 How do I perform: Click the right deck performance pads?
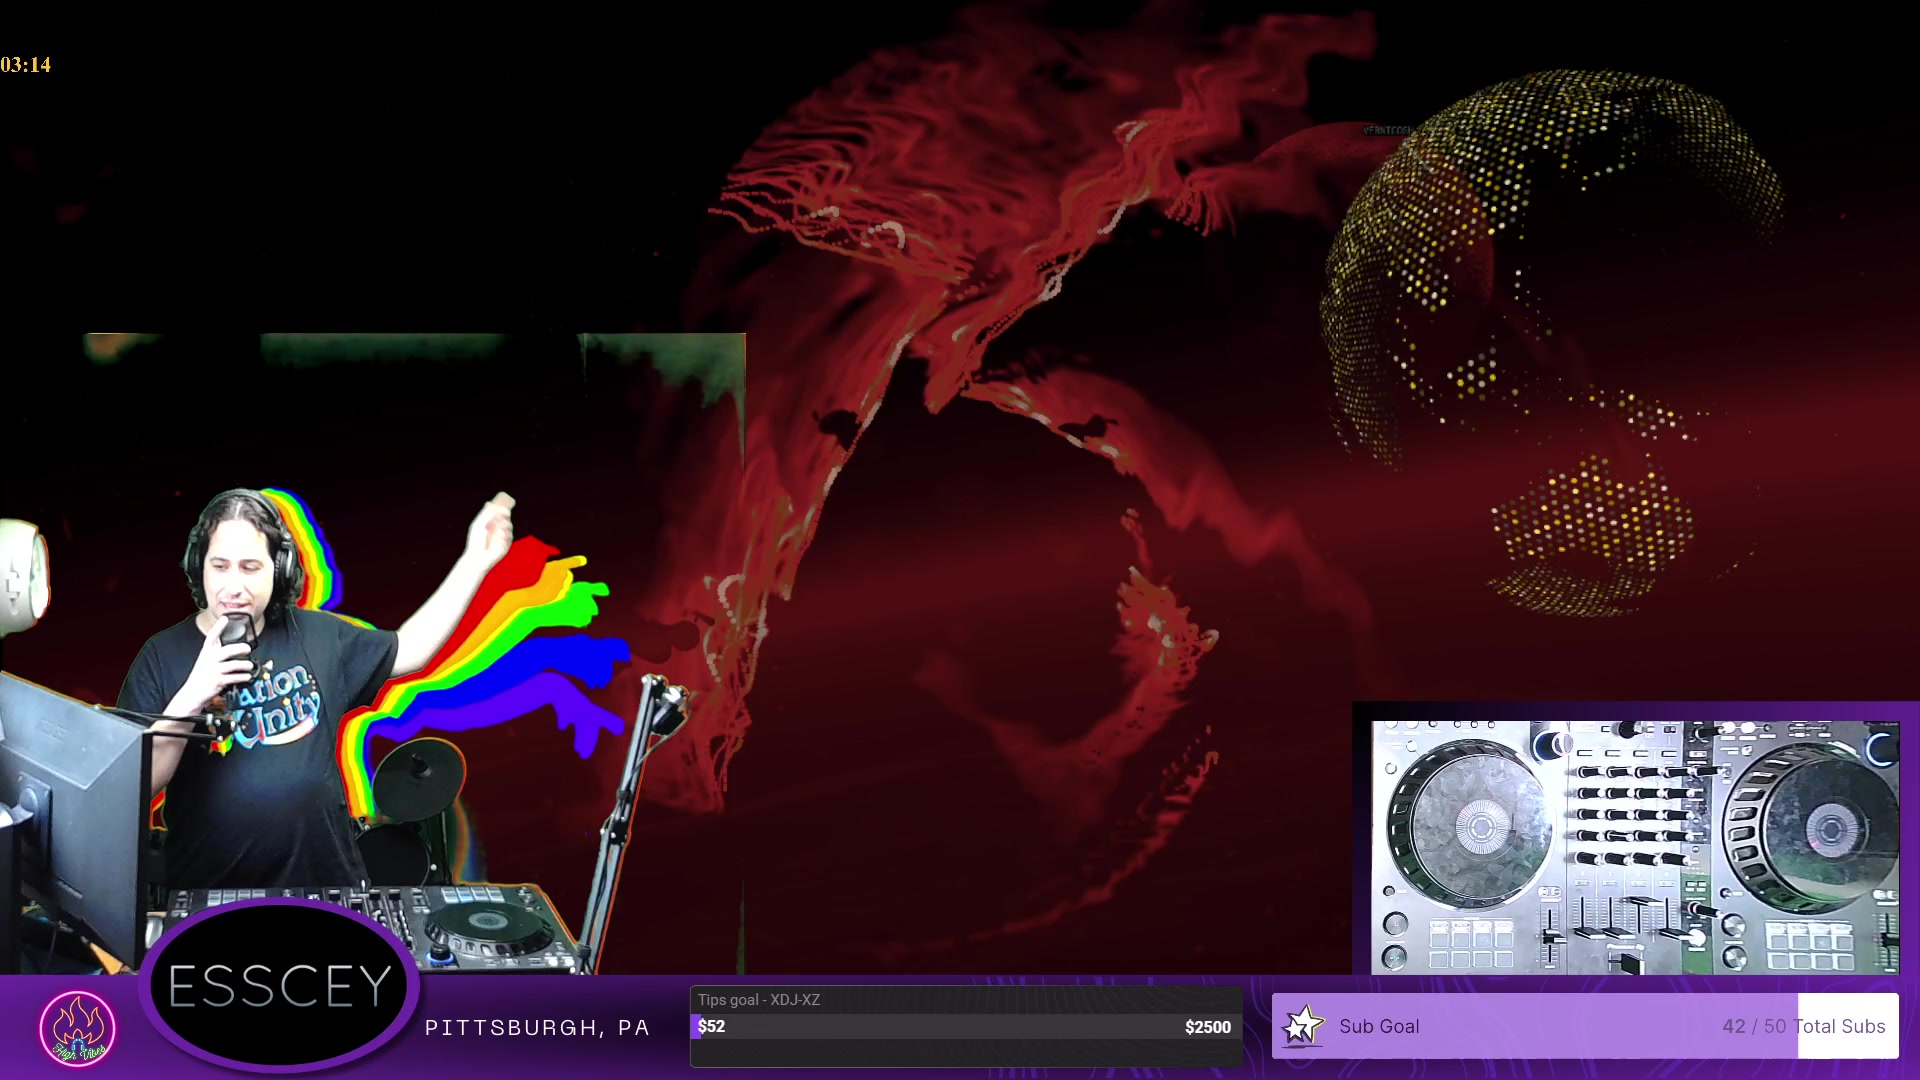1808,944
